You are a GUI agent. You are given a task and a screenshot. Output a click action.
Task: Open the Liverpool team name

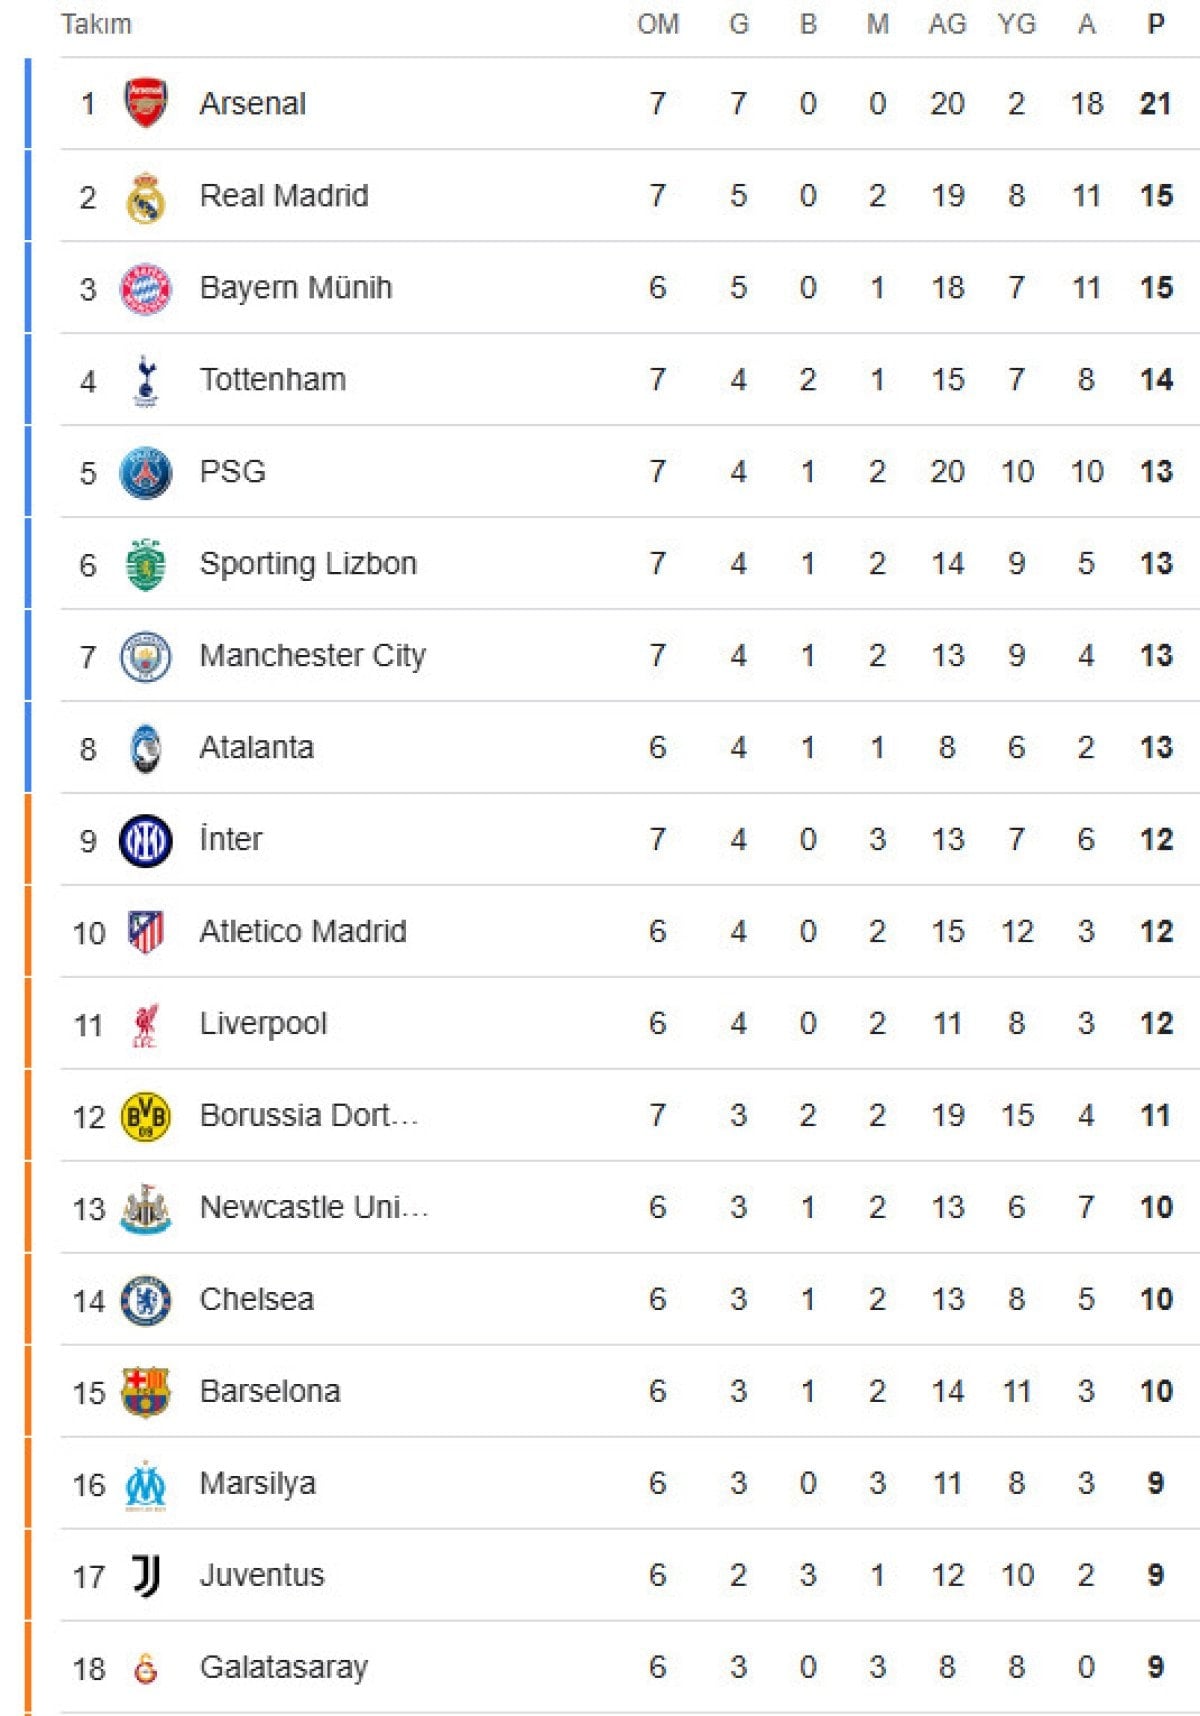pos(263,1024)
